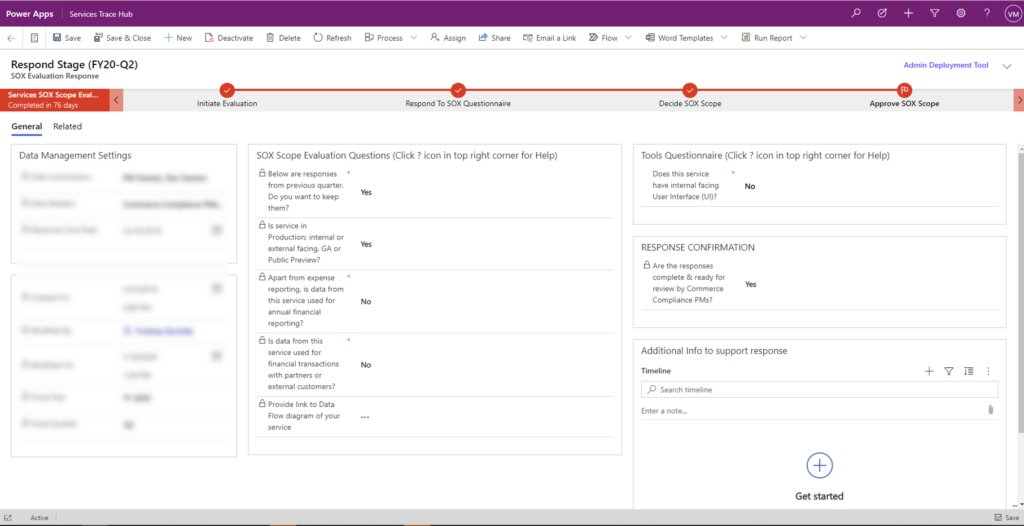Click Active status in the footer
The width and height of the screenshot is (1024, 526).
click(39, 518)
